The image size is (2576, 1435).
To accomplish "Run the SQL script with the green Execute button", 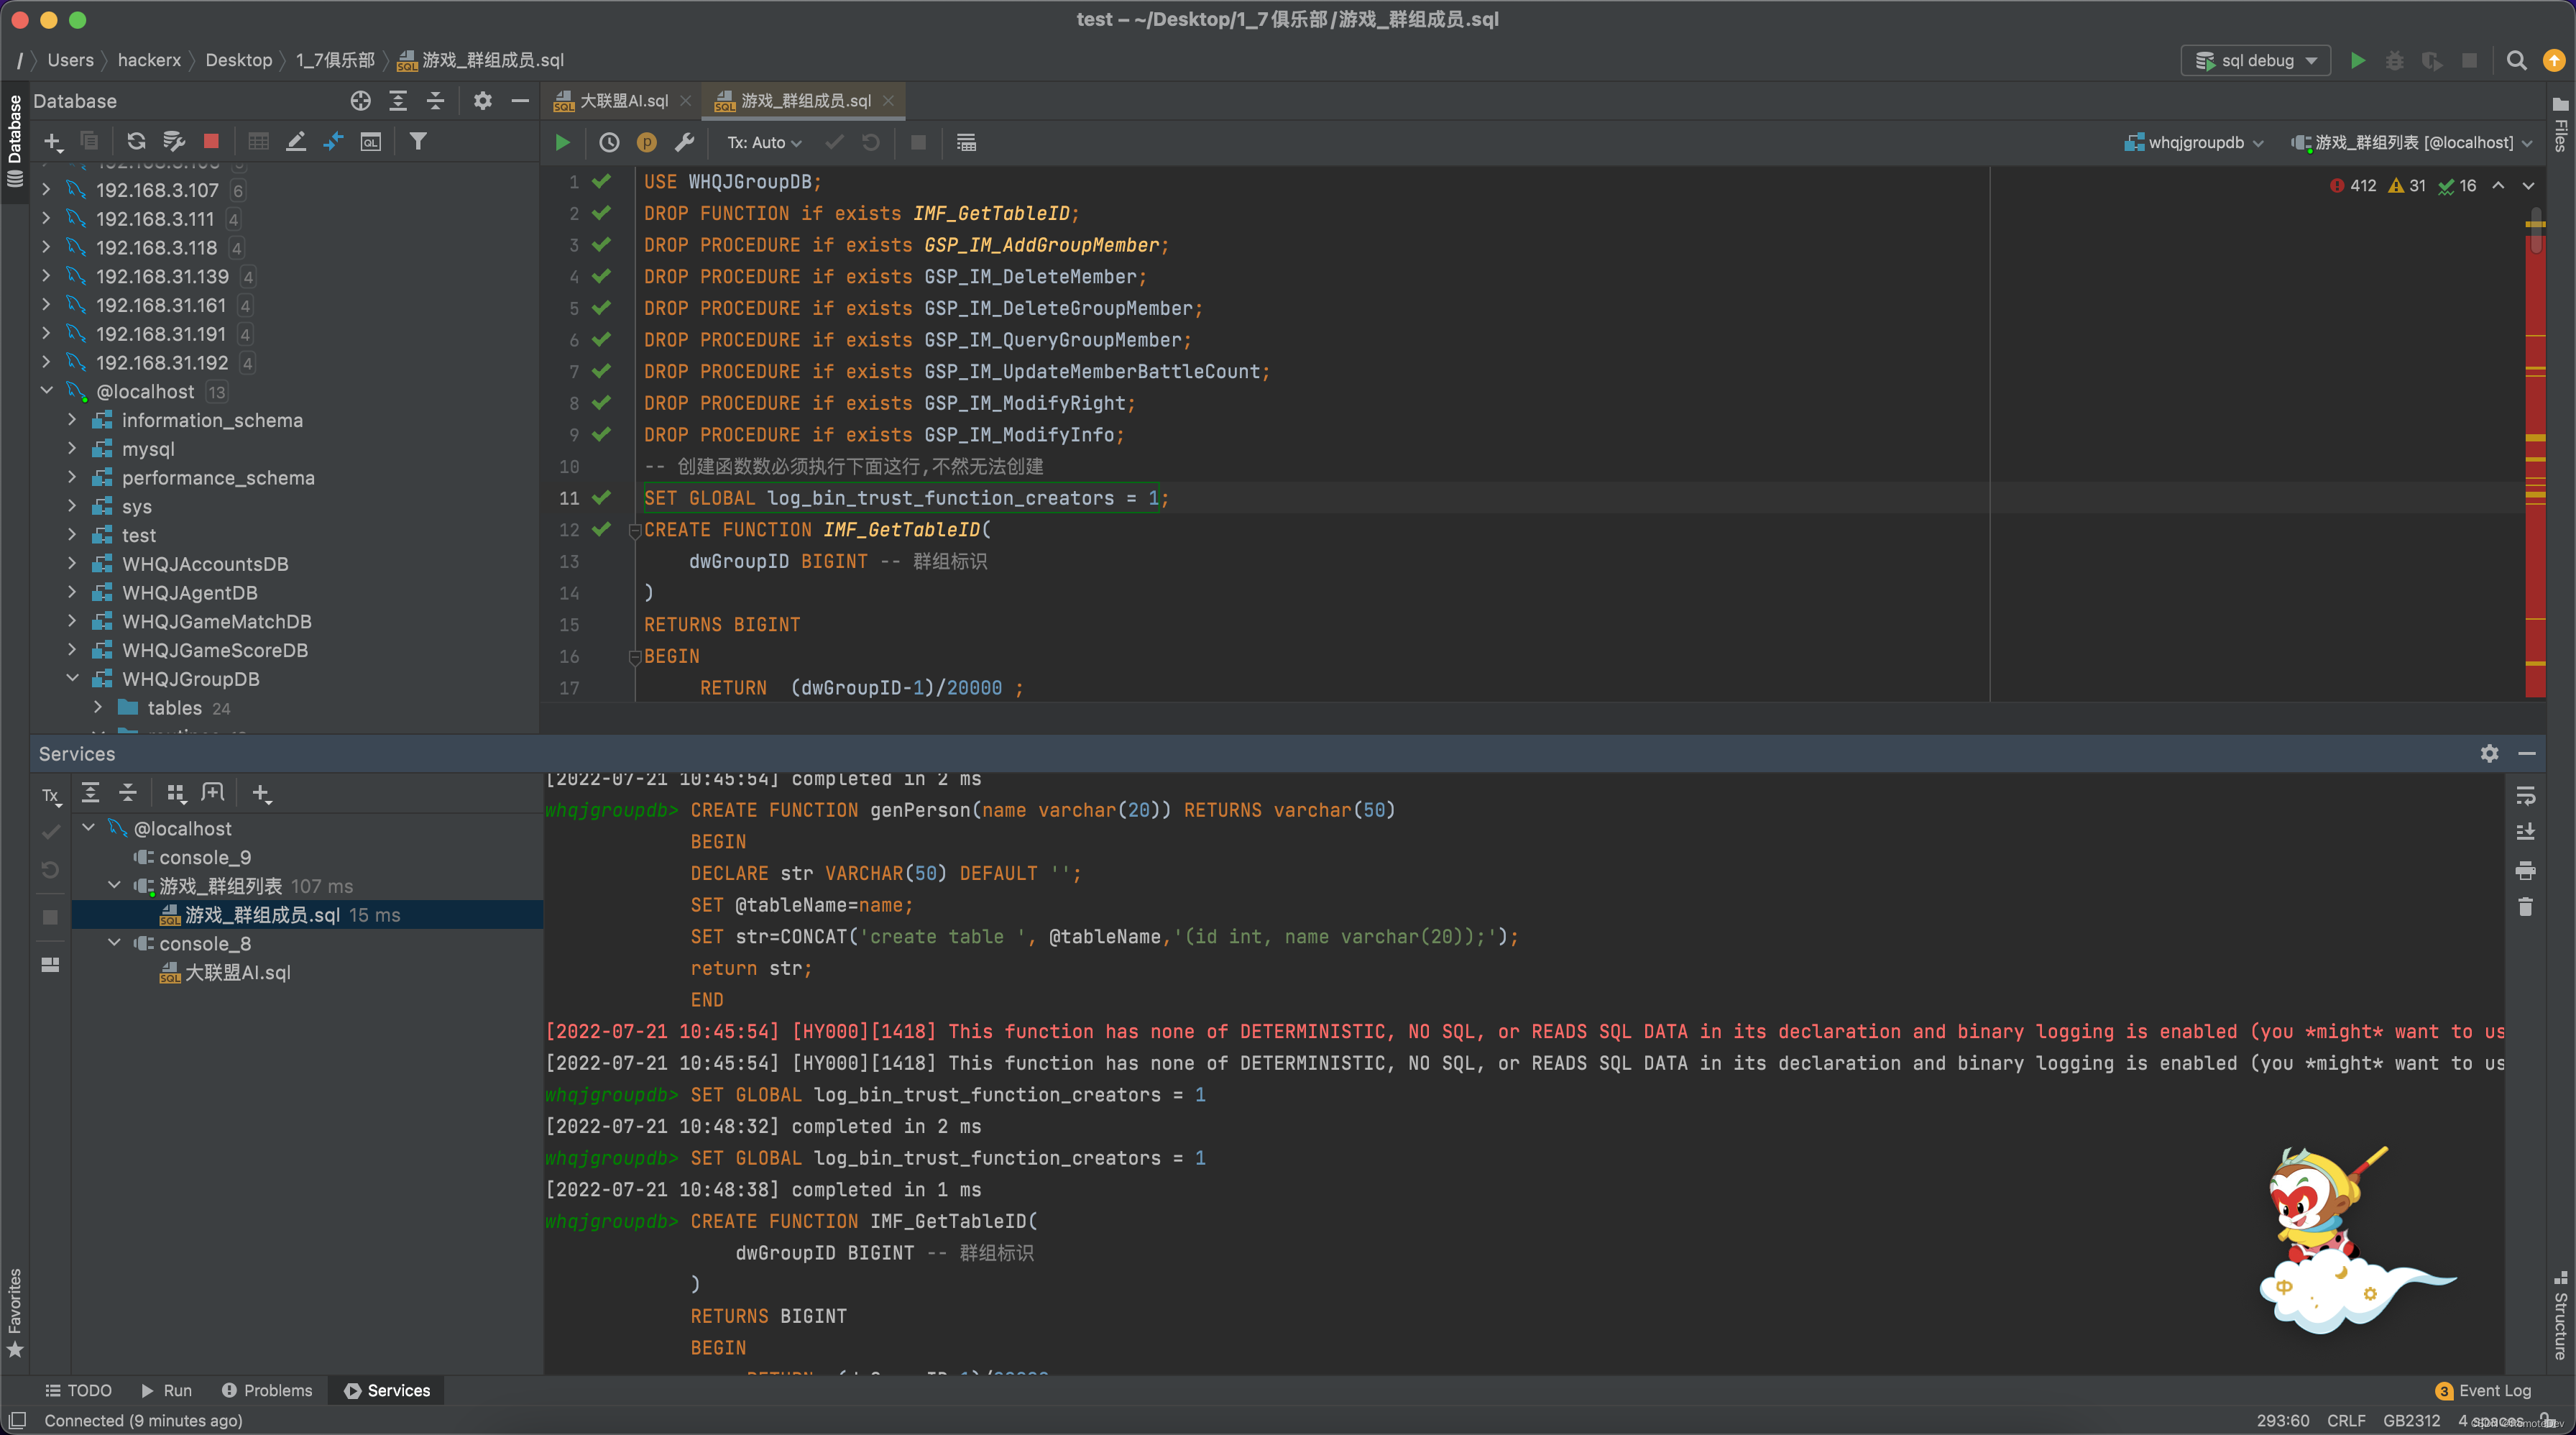I will click(563, 143).
